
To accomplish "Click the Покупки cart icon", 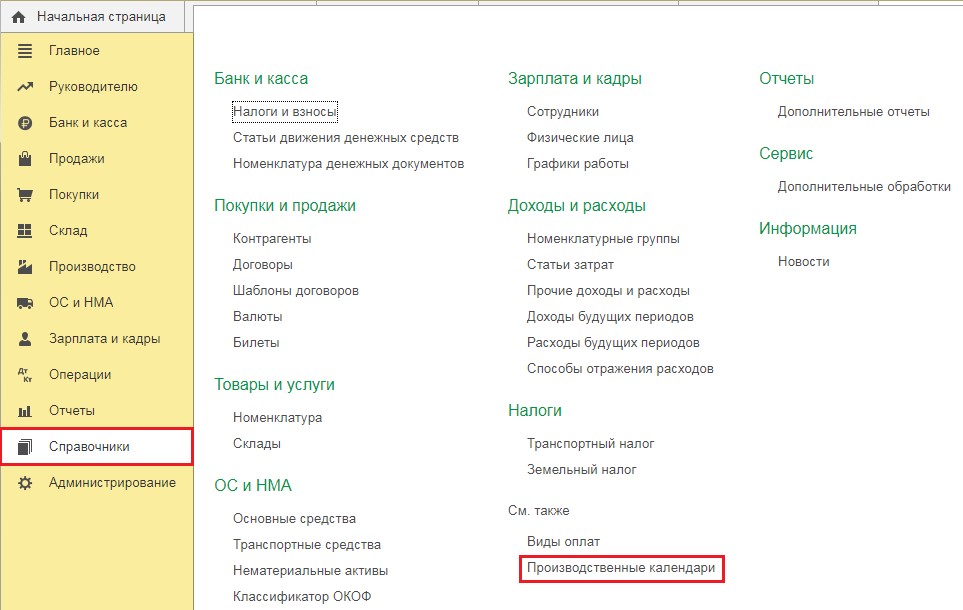I will pyautogui.click(x=26, y=195).
